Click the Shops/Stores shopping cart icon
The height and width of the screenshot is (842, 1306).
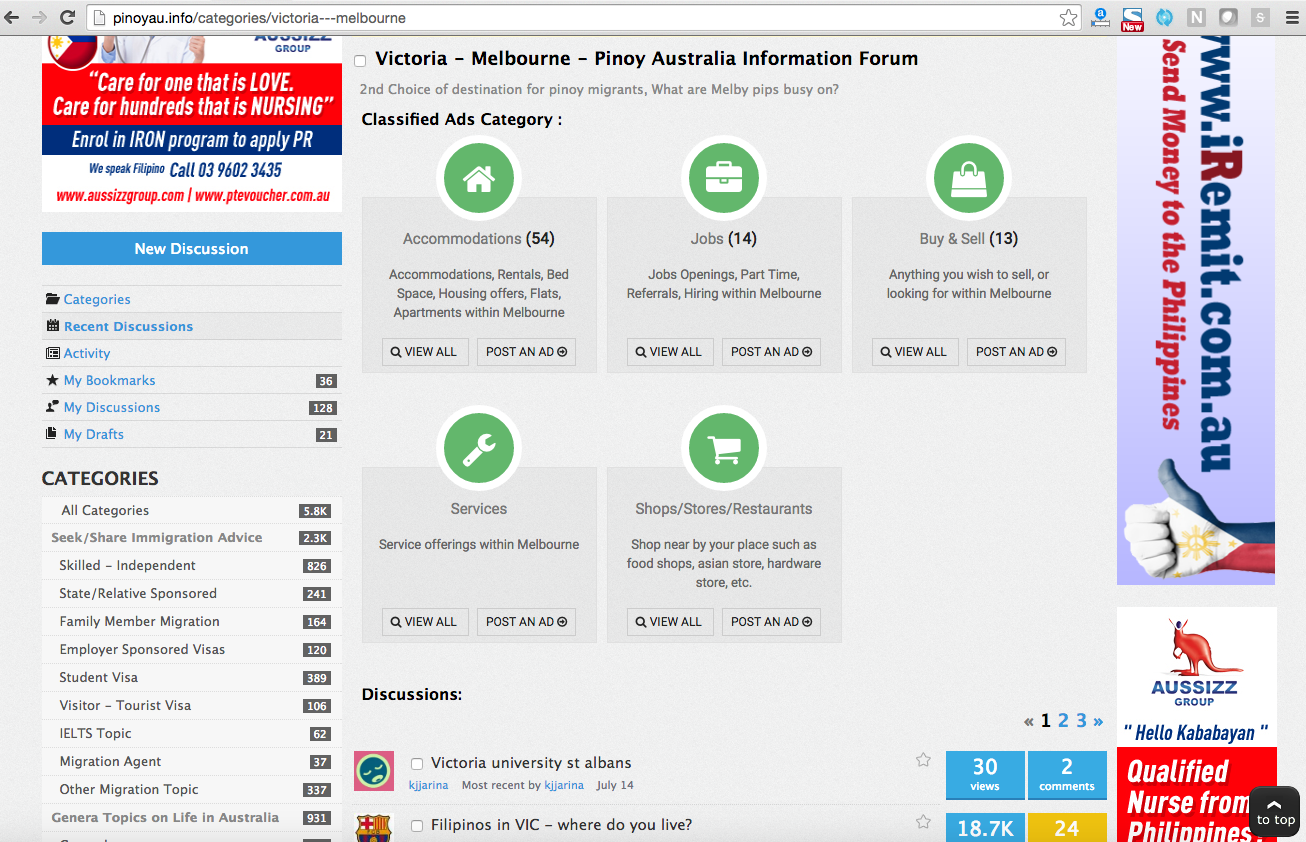coord(723,450)
